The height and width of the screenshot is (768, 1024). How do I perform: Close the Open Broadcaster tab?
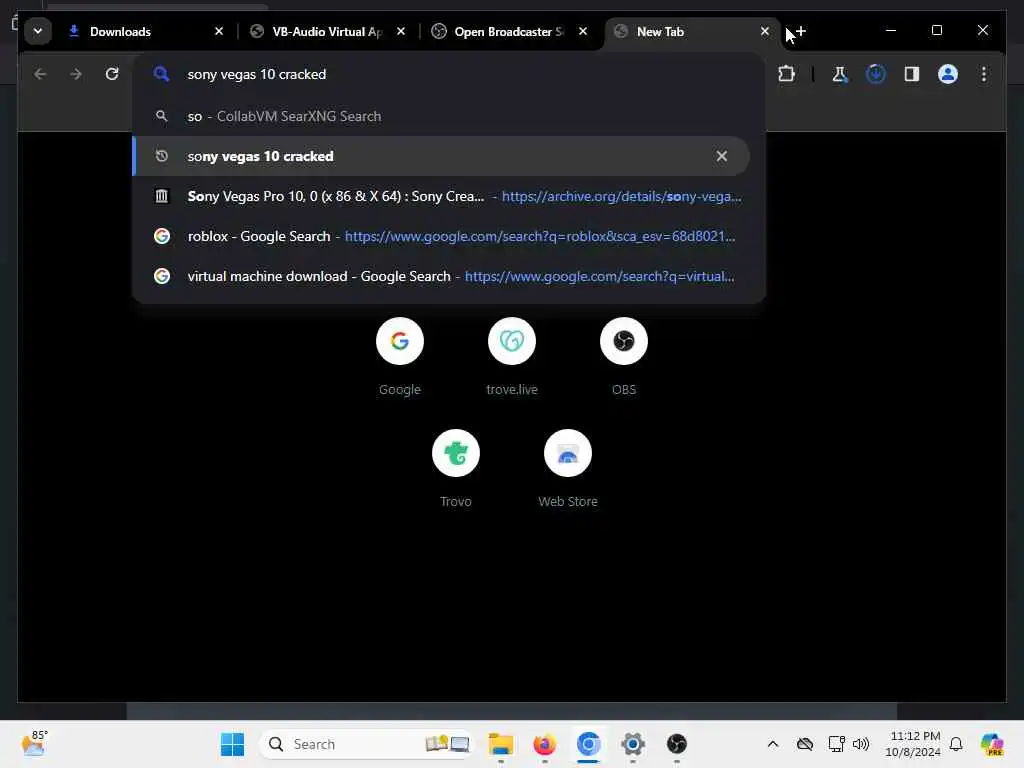coord(583,31)
